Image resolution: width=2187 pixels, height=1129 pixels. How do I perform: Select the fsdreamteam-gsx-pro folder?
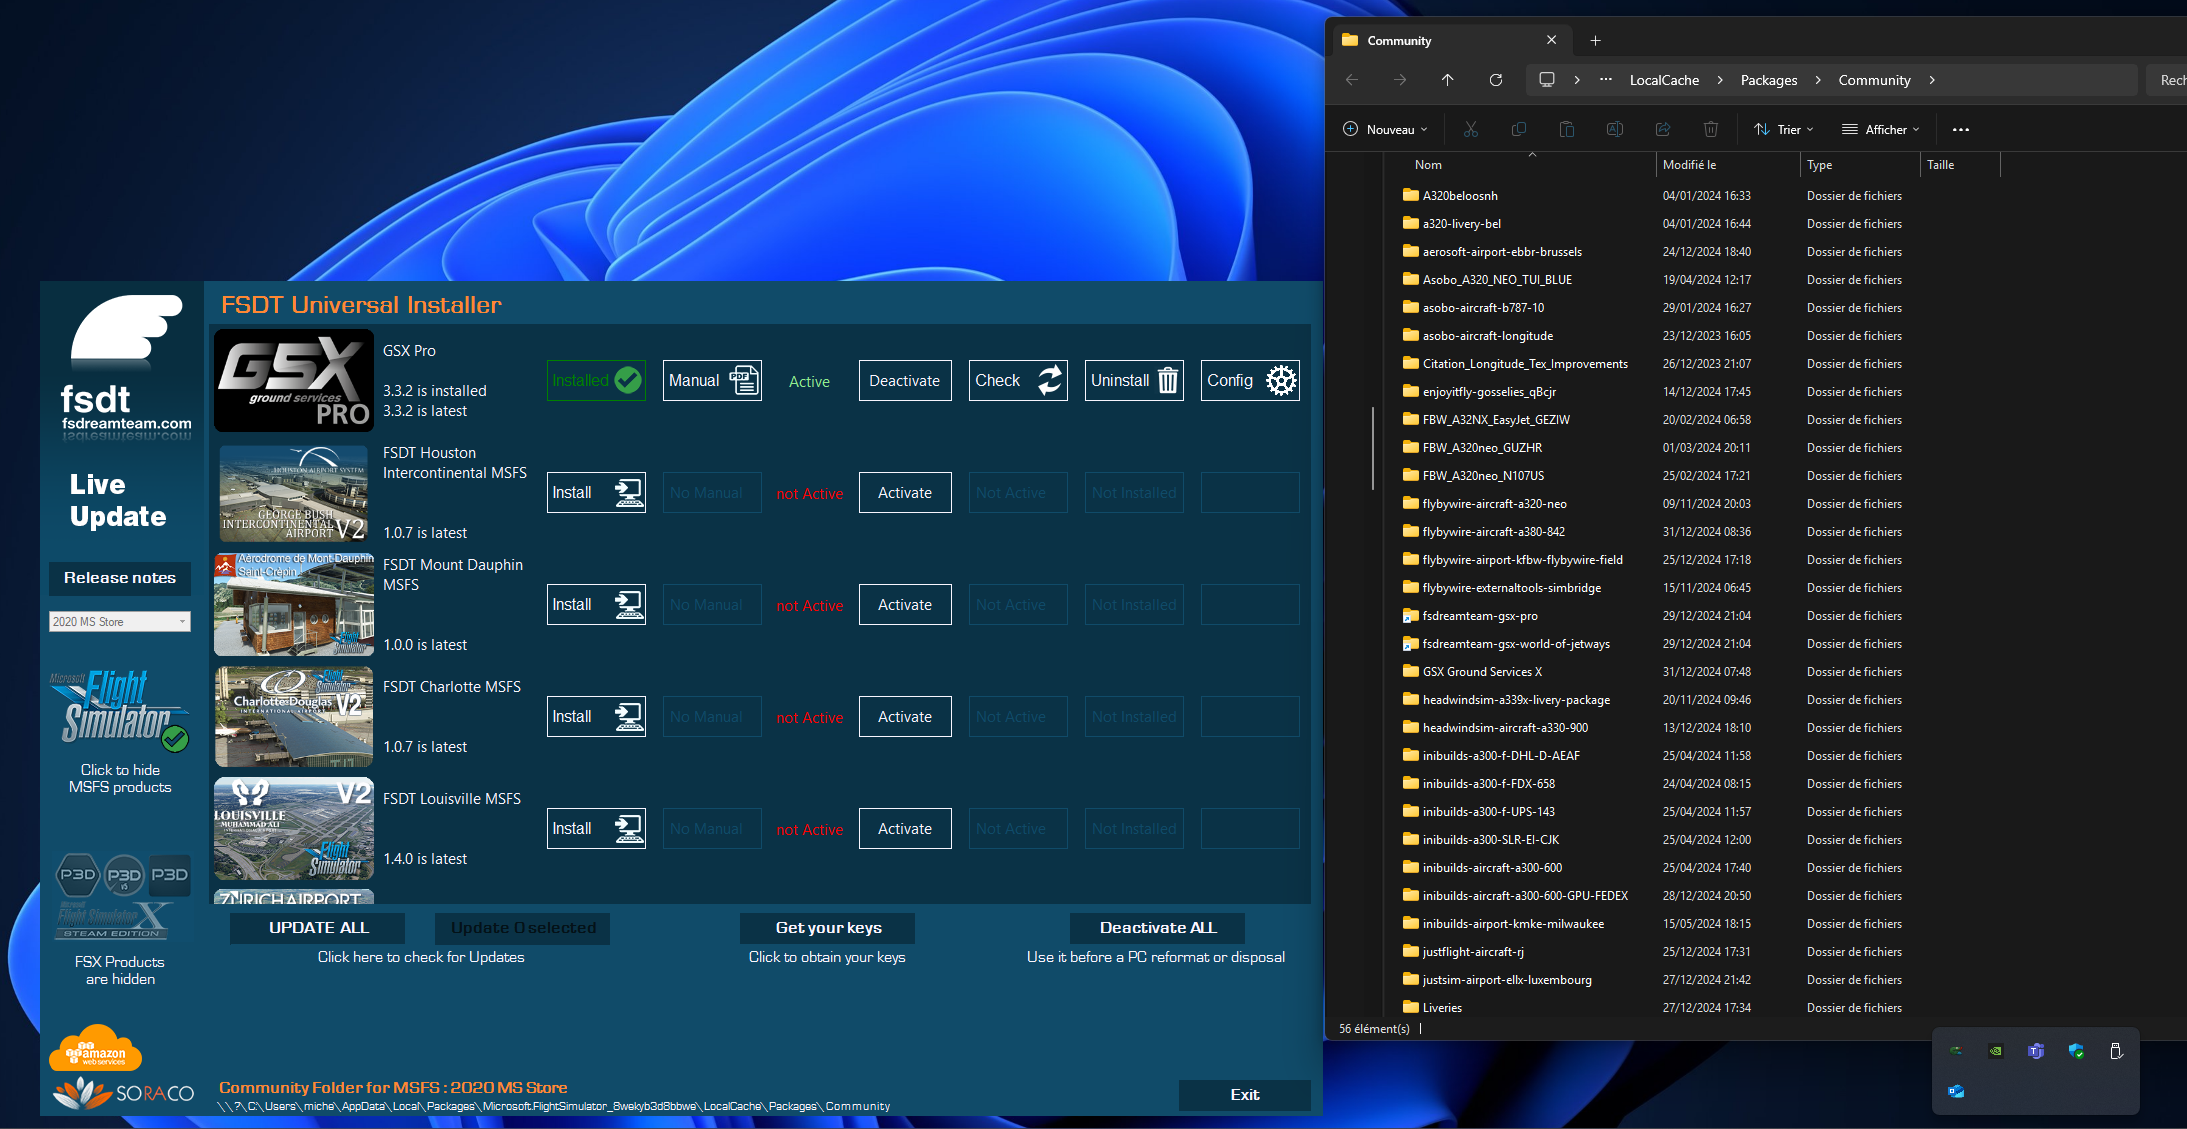click(1480, 616)
